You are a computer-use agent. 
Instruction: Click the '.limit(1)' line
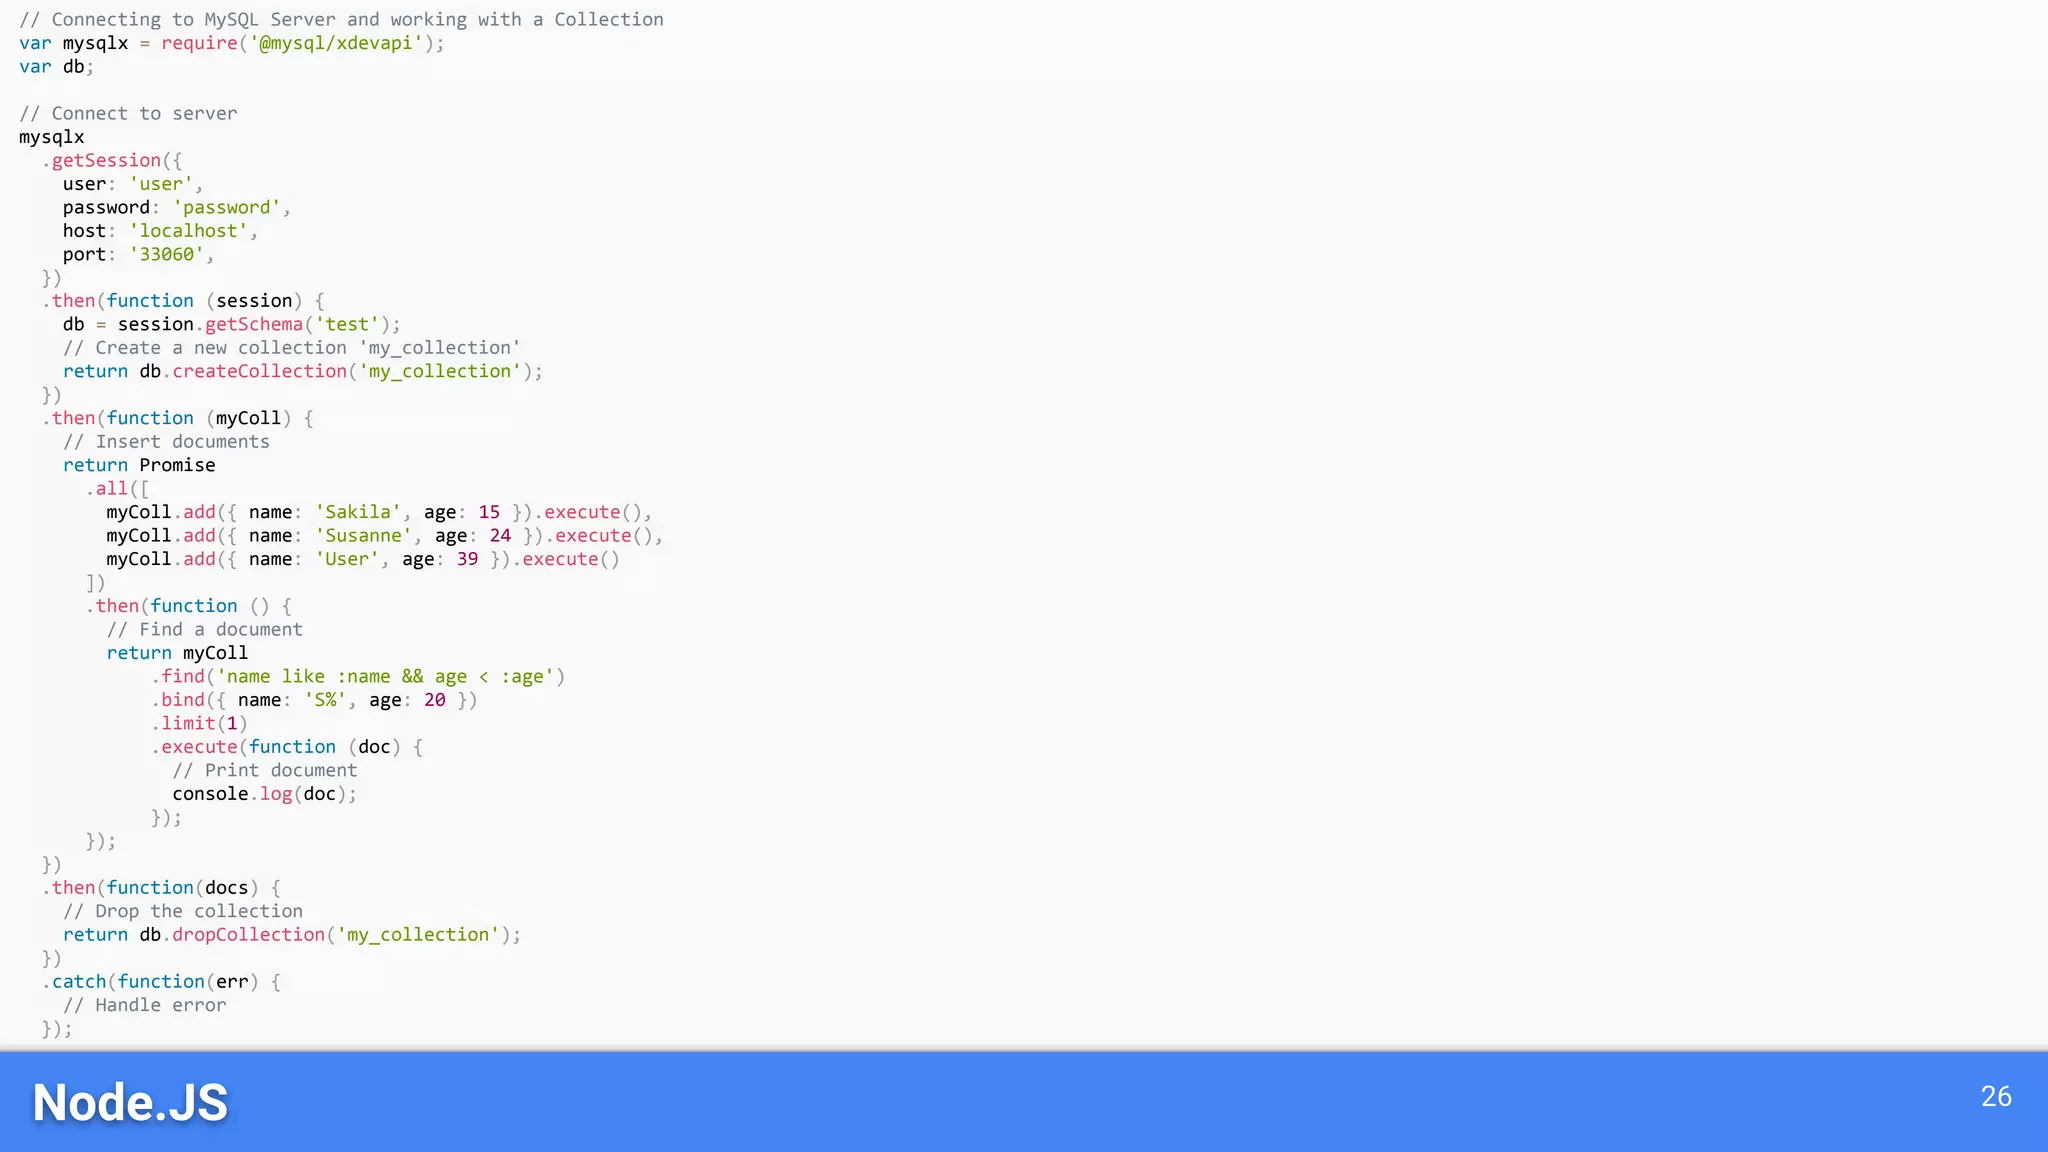[199, 724]
